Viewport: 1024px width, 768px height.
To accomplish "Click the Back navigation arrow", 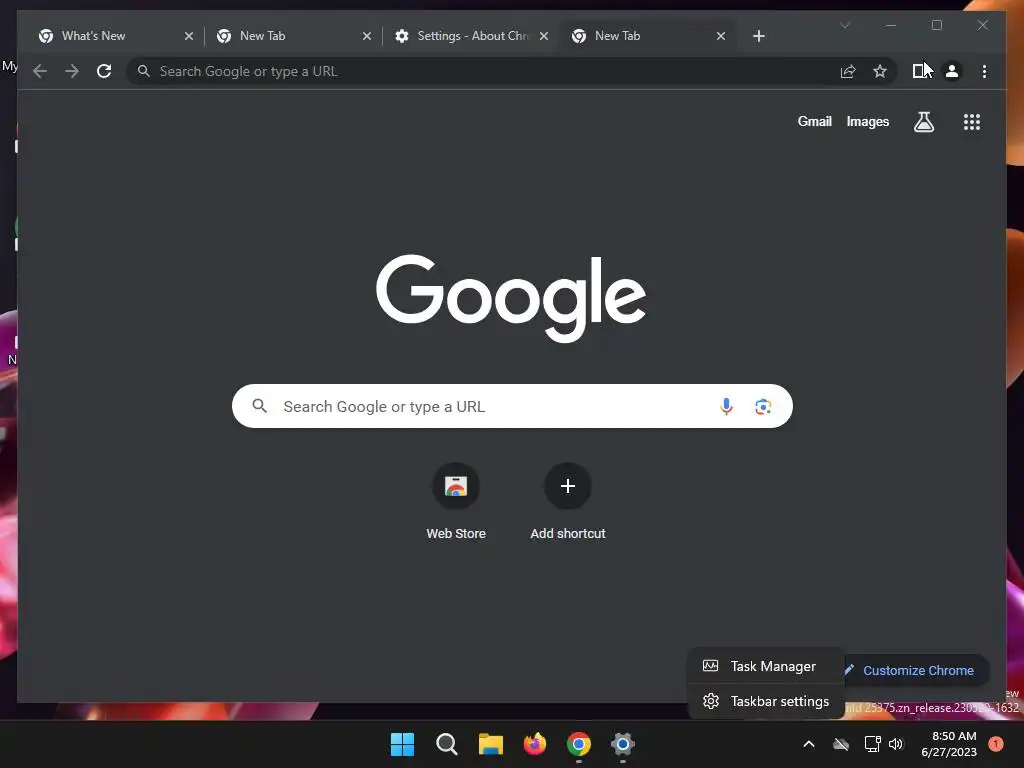I will (40, 71).
